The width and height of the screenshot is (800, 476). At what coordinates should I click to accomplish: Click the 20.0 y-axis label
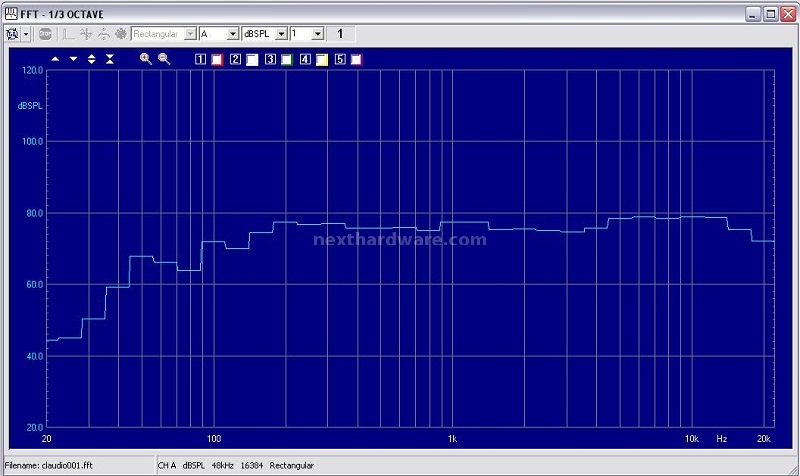coord(35,428)
